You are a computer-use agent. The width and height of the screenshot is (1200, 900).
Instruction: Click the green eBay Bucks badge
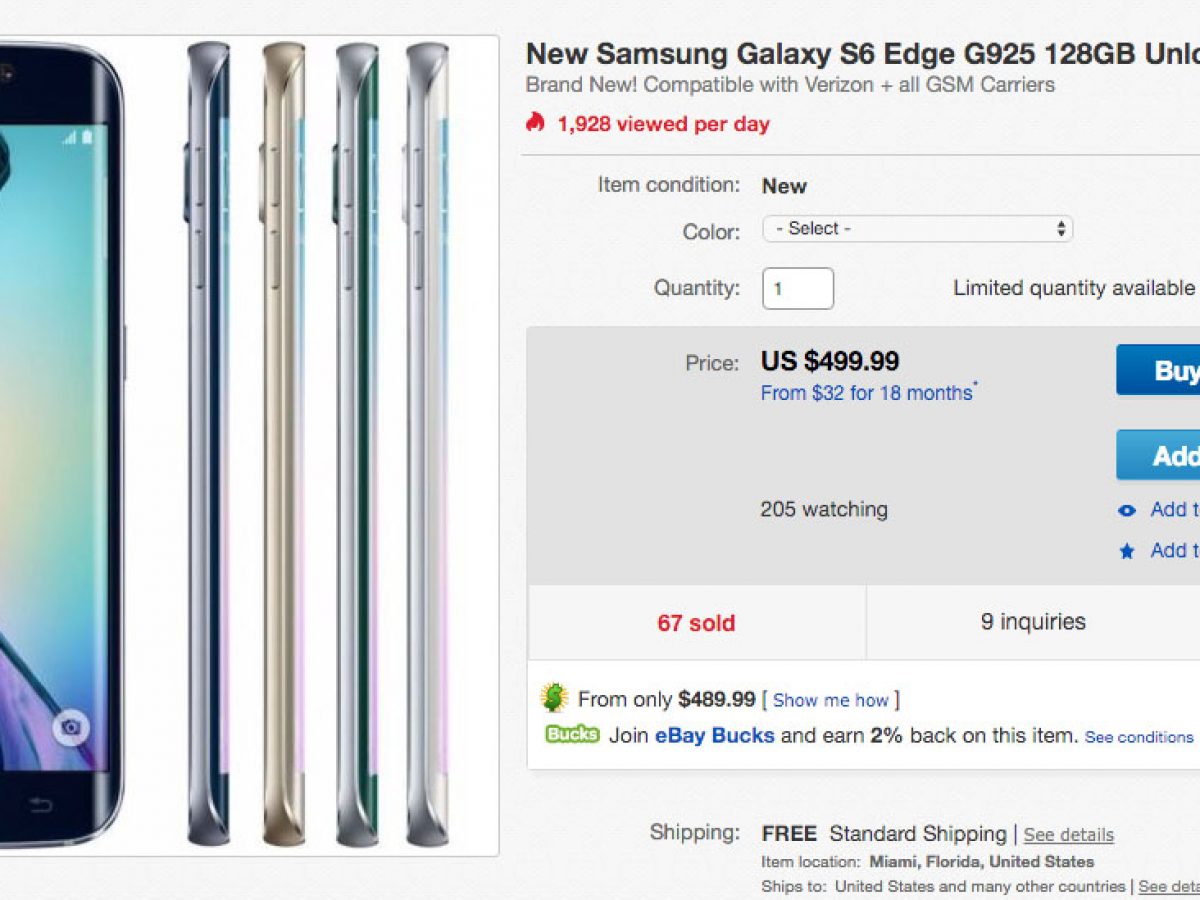572,735
